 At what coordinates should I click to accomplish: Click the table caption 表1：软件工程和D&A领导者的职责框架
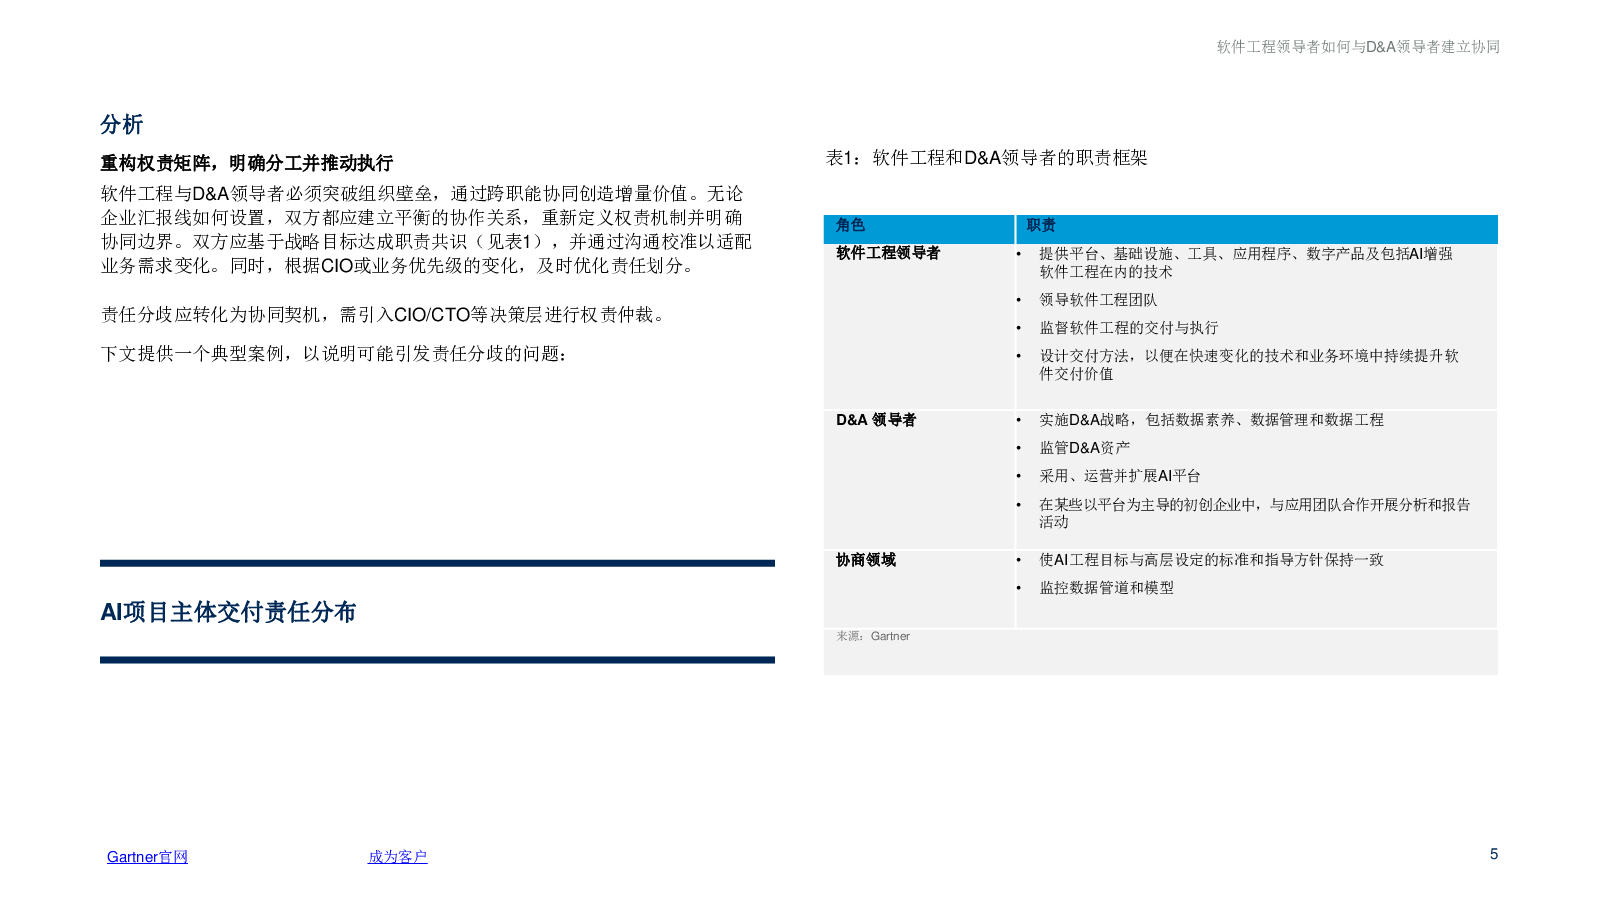(x=986, y=158)
